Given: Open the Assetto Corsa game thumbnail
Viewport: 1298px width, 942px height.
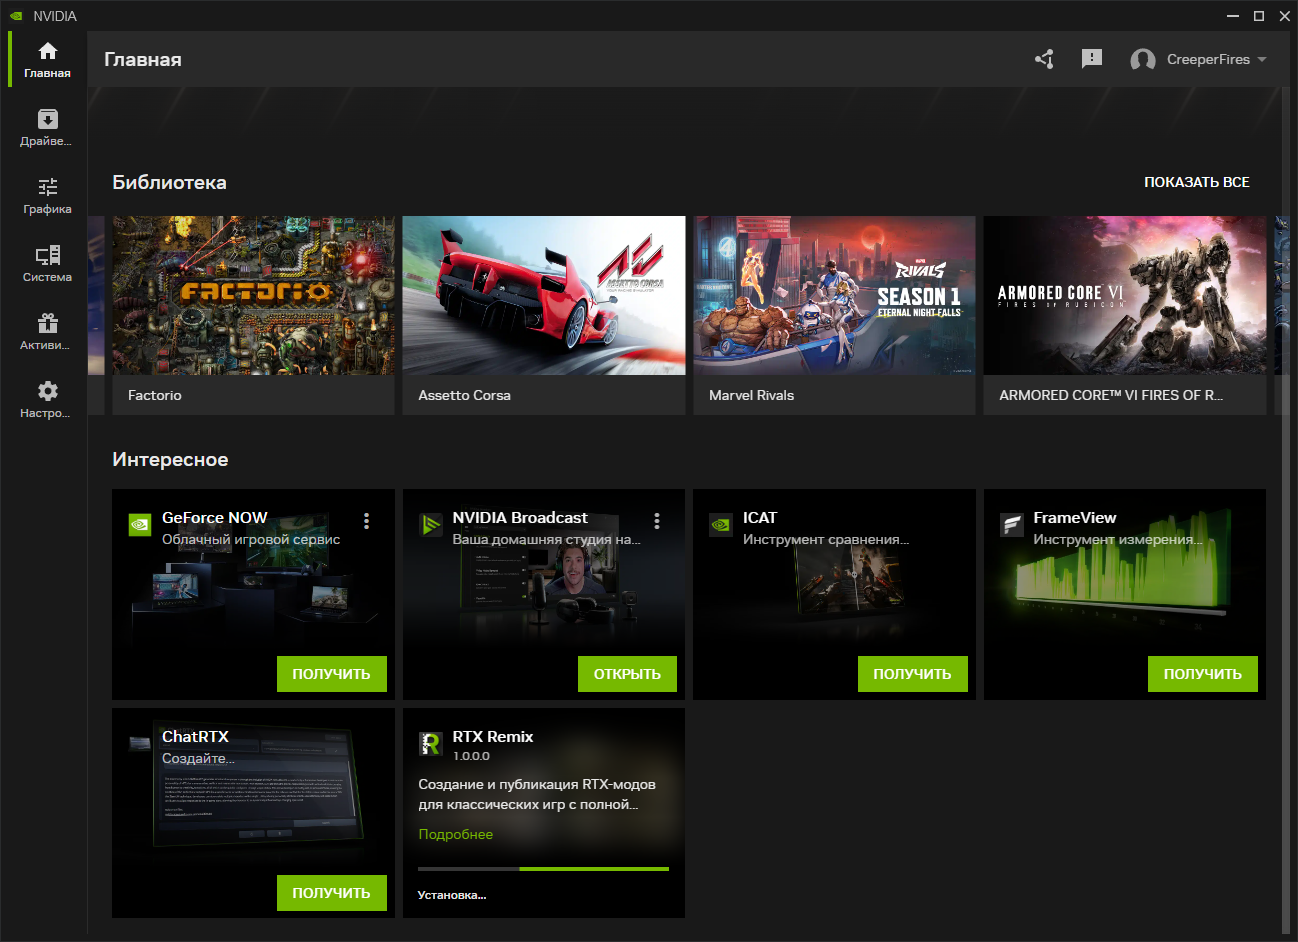Looking at the screenshot, I should pyautogui.click(x=544, y=296).
